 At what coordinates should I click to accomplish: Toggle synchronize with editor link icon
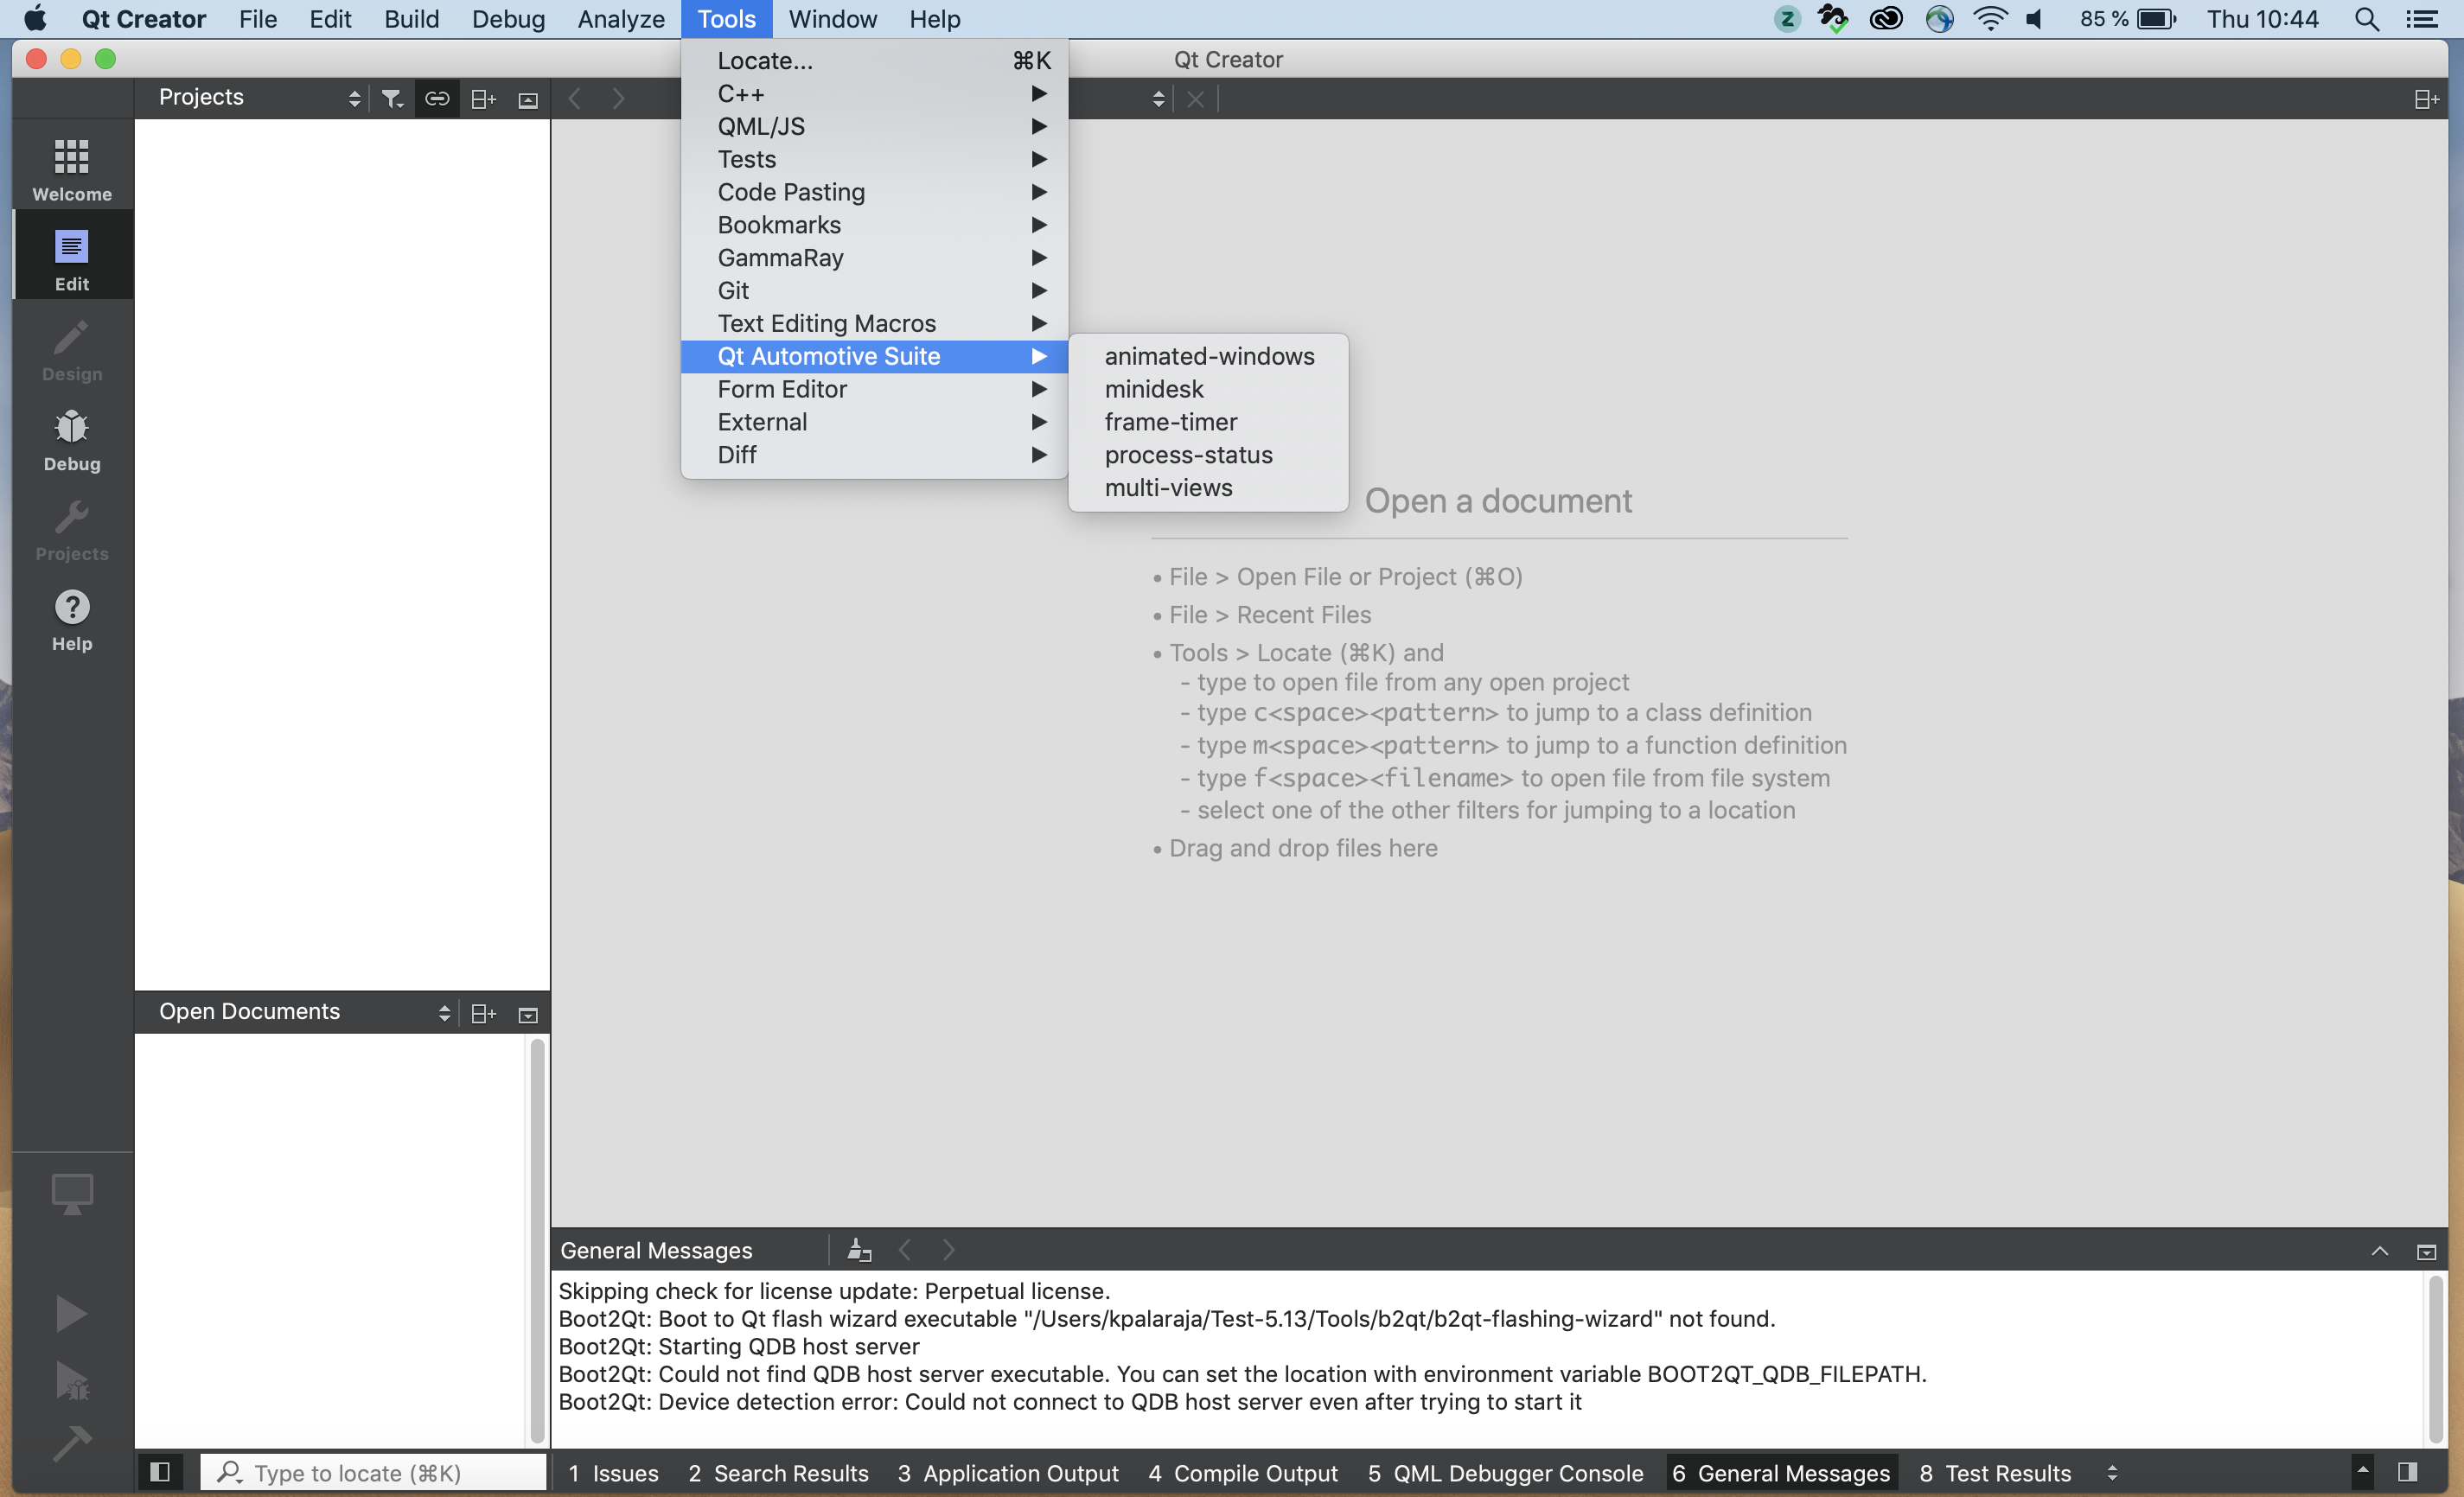pos(437,98)
